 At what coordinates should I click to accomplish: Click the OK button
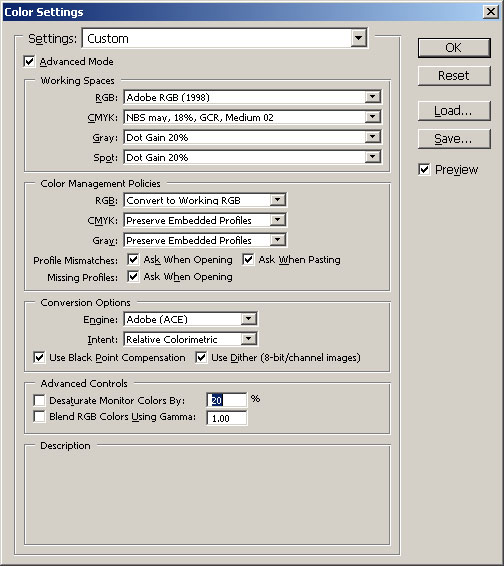tap(454, 48)
